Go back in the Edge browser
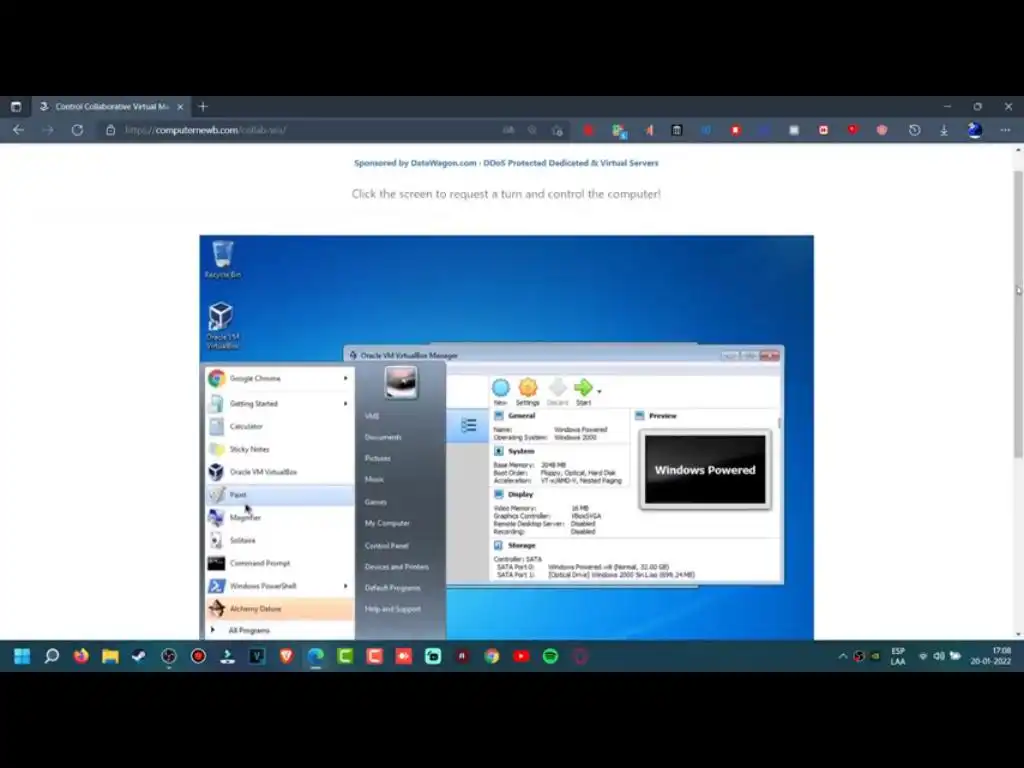1024x768 pixels. pos(18,130)
